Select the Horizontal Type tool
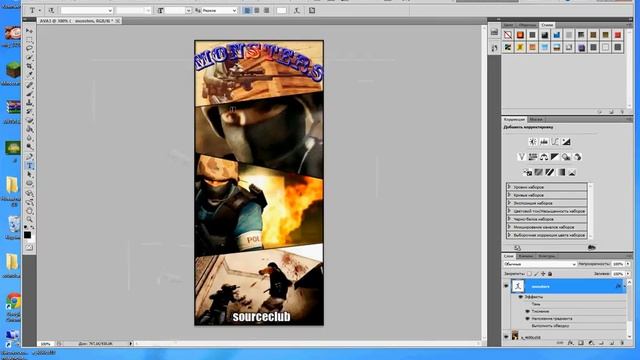The height and width of the screenshot is (360, 640). [29, 166]
